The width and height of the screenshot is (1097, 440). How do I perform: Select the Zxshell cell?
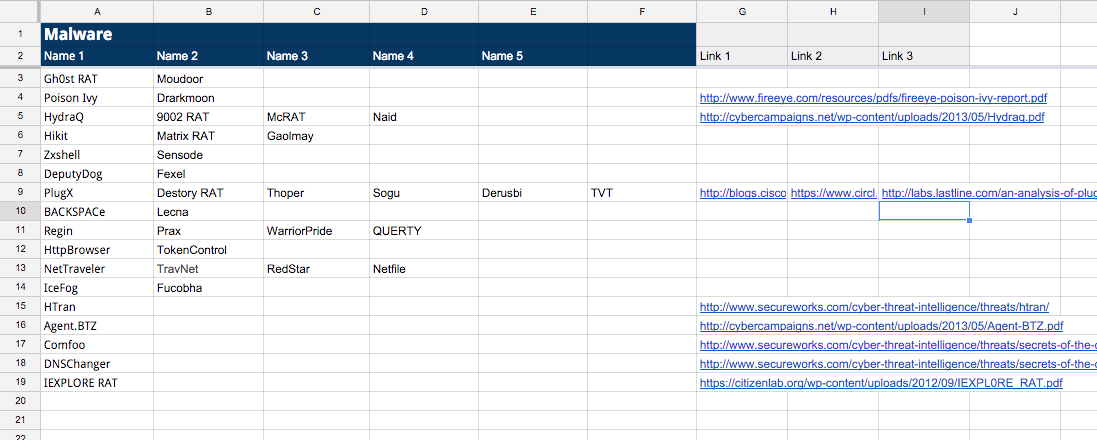[x=97, y=155]
